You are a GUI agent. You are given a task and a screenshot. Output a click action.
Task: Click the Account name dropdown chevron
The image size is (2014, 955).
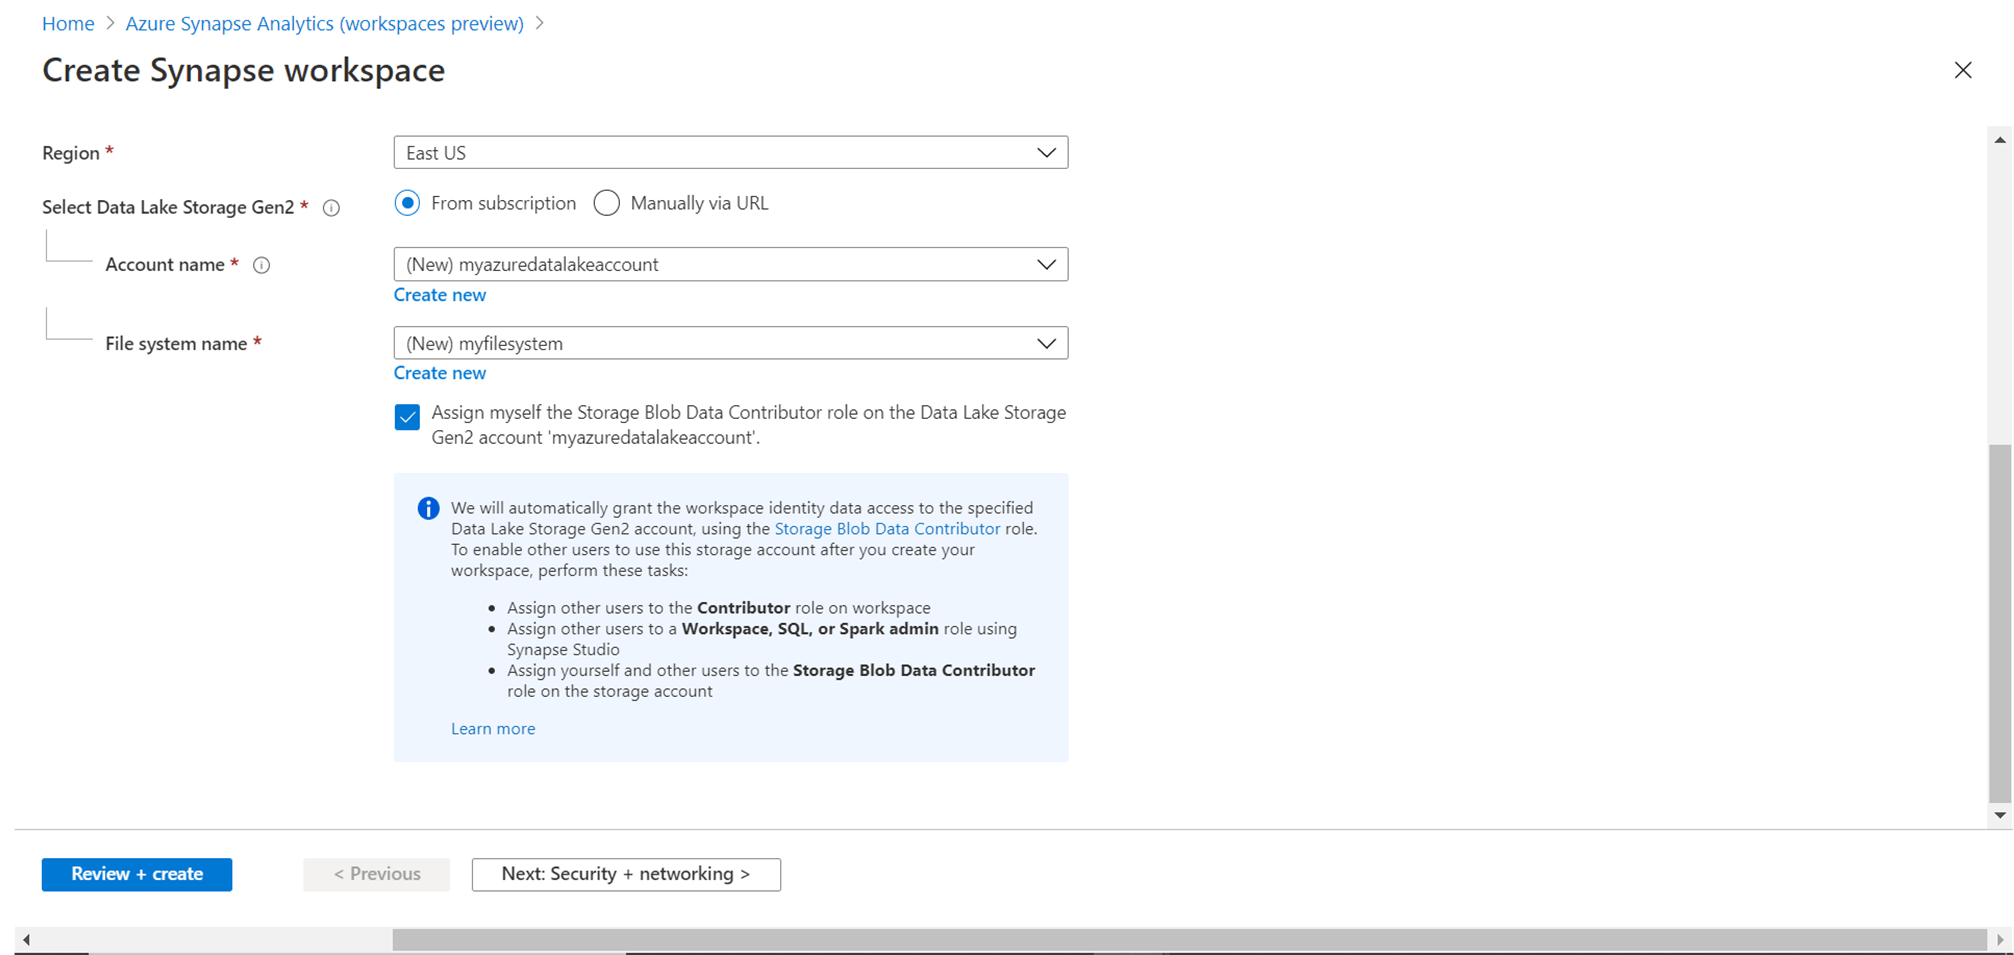pyautogui.click(x=1046, y=264)
